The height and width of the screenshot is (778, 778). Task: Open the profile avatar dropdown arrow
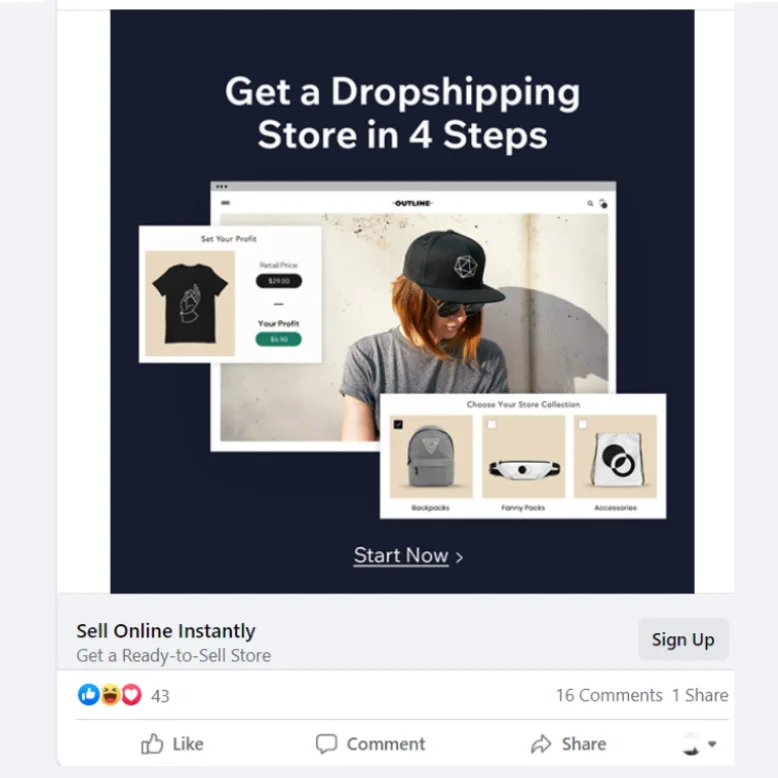[712, 744]
